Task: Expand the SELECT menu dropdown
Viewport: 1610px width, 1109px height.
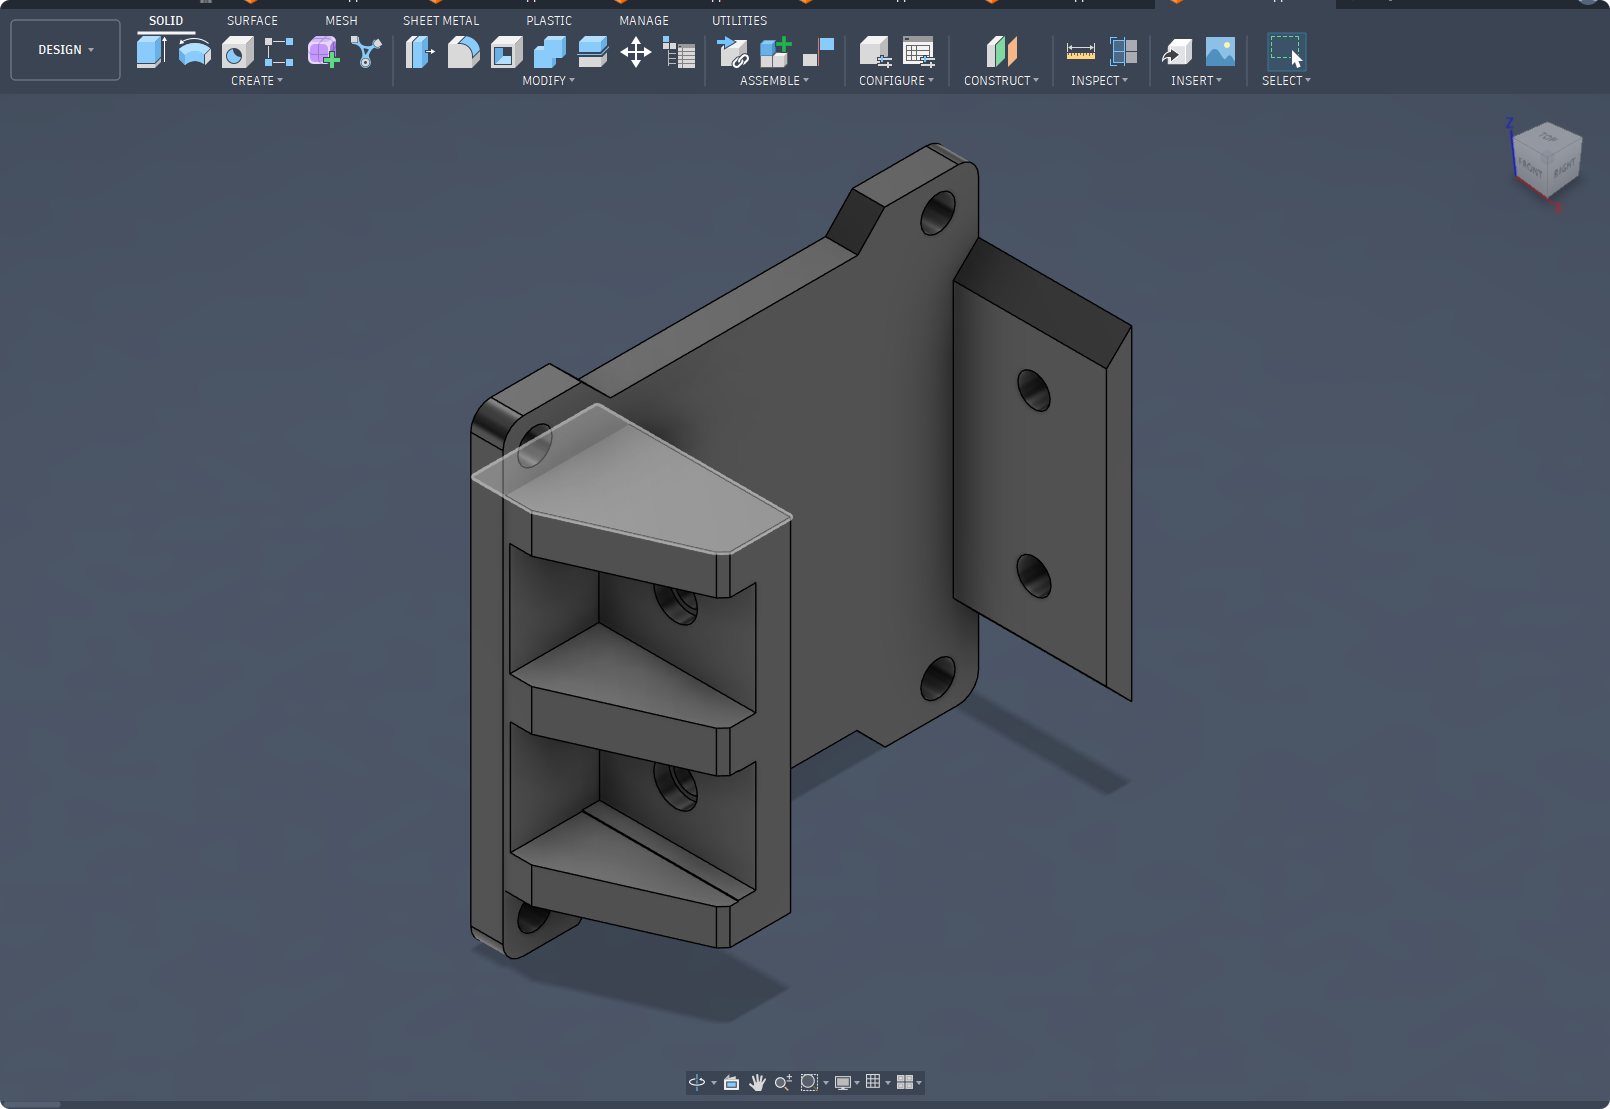Action: (1286, 81)
